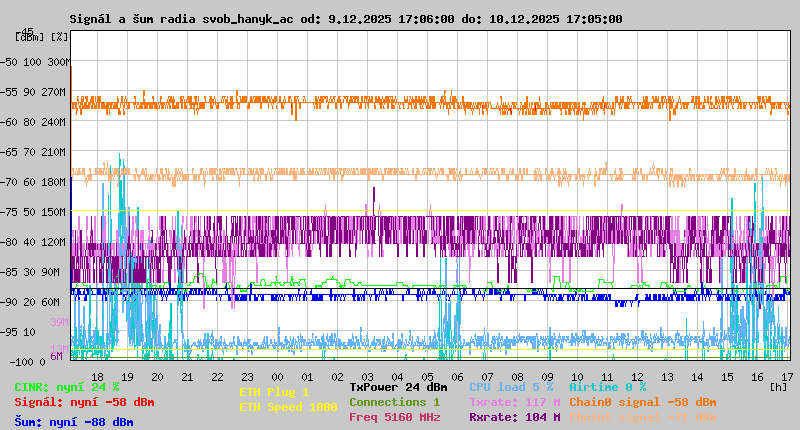Click the "-70" dBm scale label
Image resolution: width=800 pixels, height=430 pixels.
pyautogui.click(x=8, y=182)
